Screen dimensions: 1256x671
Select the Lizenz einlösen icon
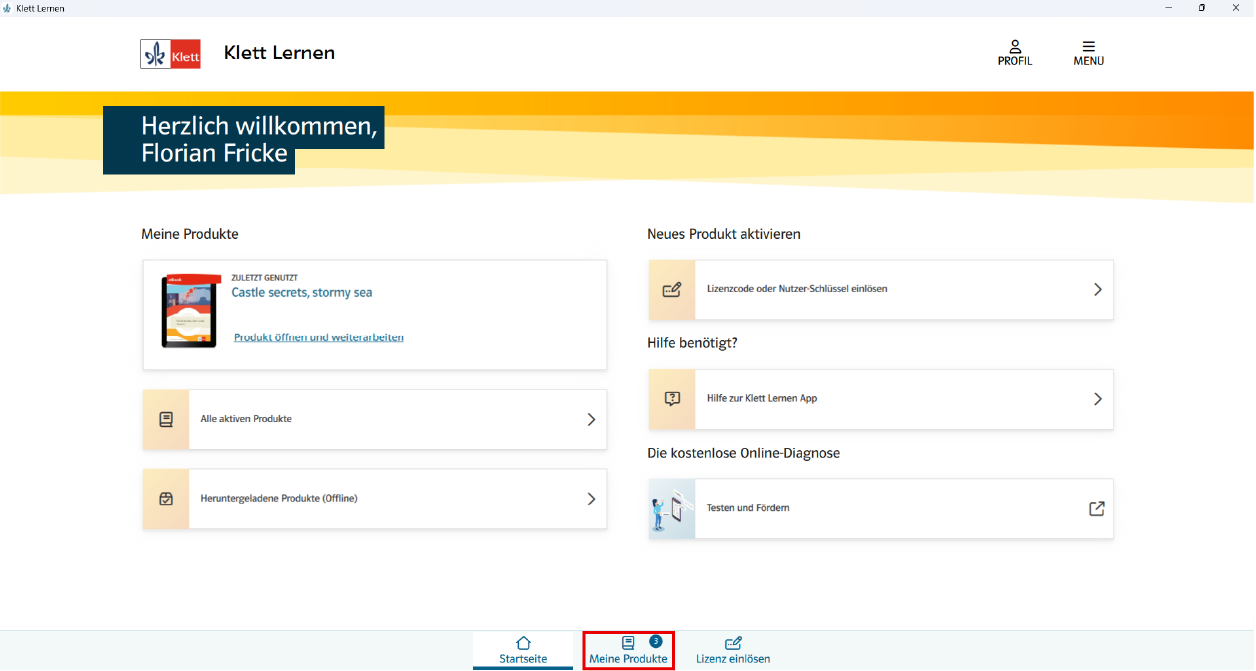tap(733, 644)
